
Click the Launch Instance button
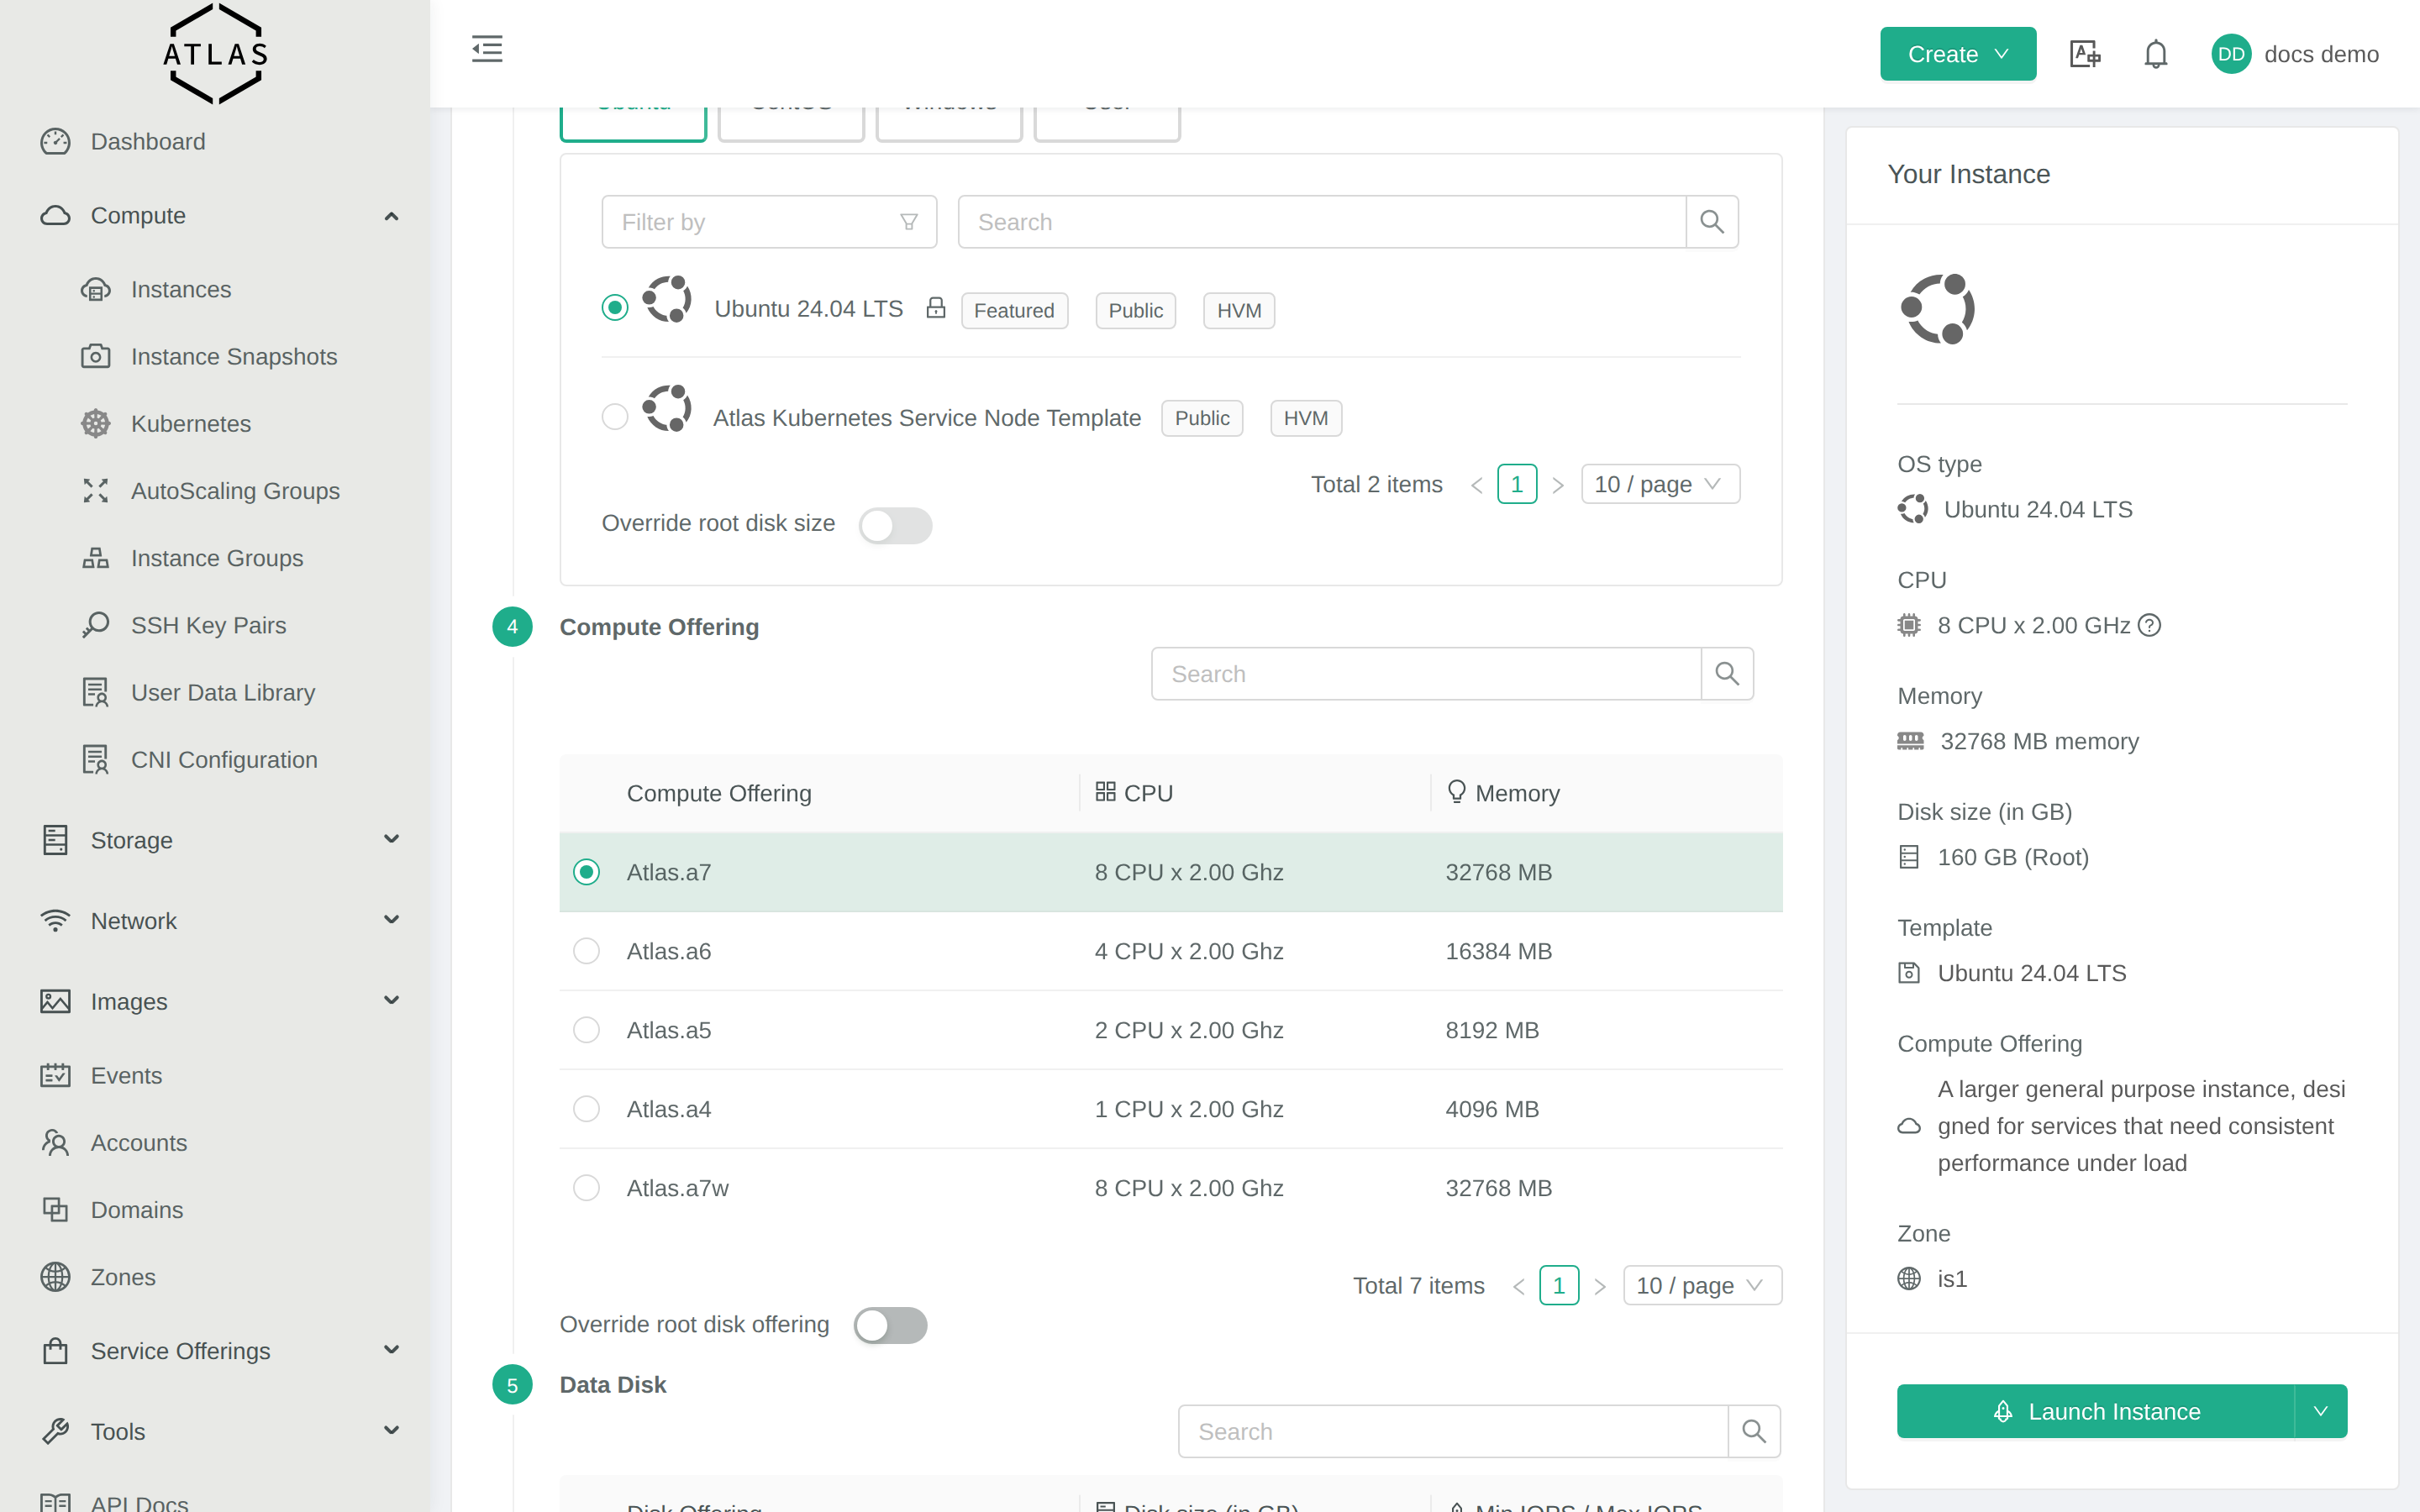point(2096,1411)
